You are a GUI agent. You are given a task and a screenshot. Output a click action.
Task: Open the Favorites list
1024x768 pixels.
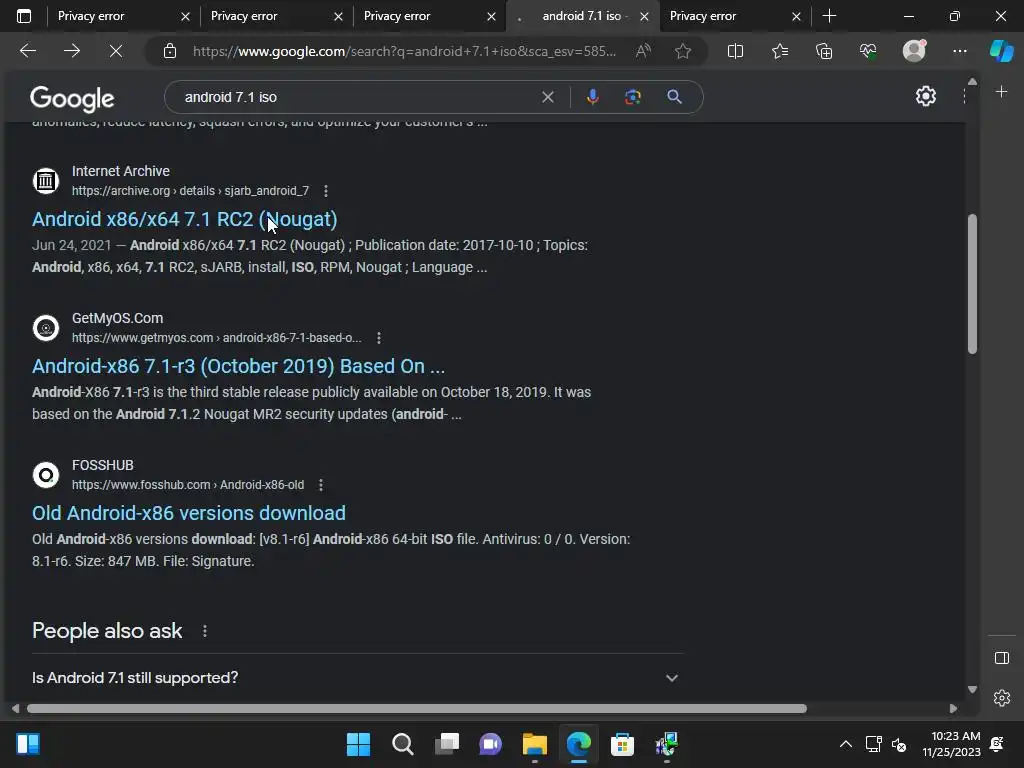[780, 51]
